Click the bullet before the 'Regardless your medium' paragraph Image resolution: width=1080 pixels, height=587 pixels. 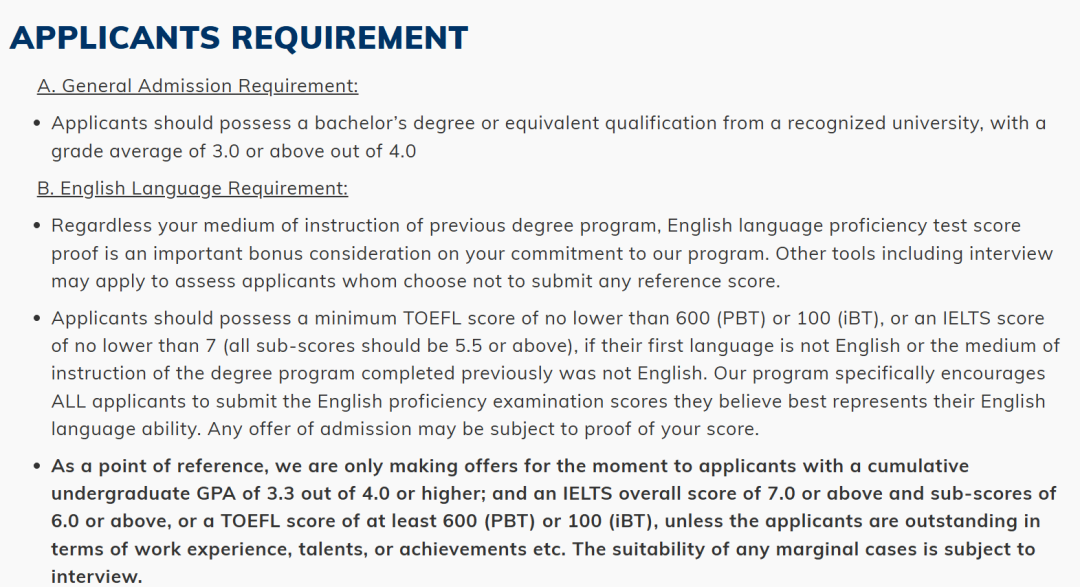tap(37, 225)
